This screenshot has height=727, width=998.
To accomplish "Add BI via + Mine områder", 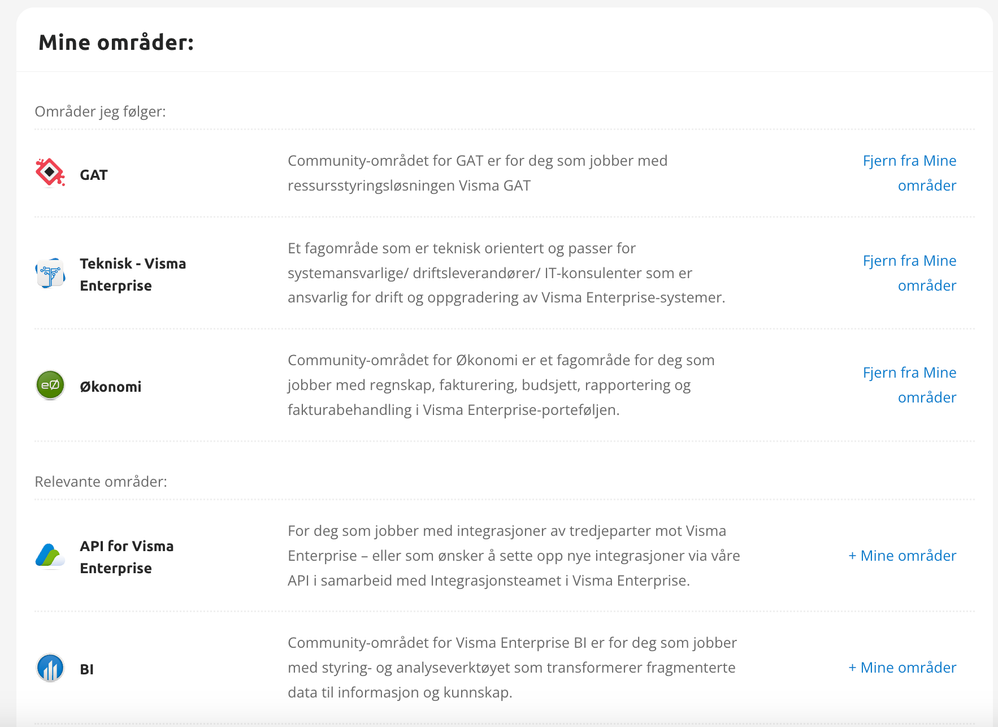I will (903, 668).
